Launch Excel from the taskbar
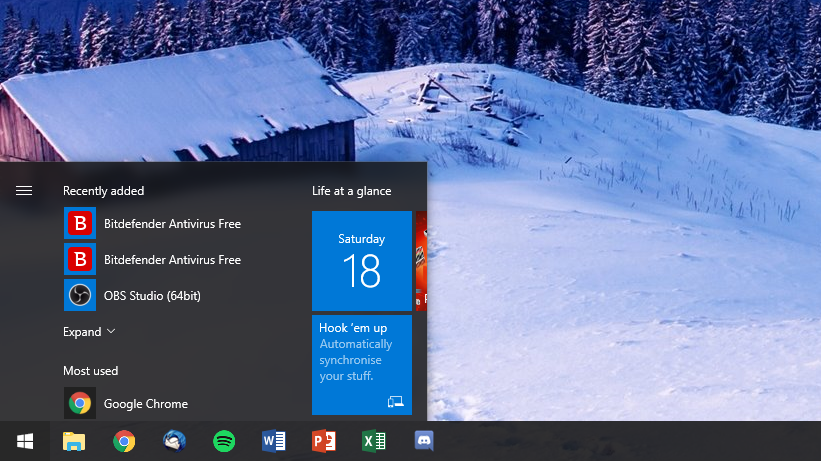Screen dimensions: 821x461 click(x=373, y=441)
